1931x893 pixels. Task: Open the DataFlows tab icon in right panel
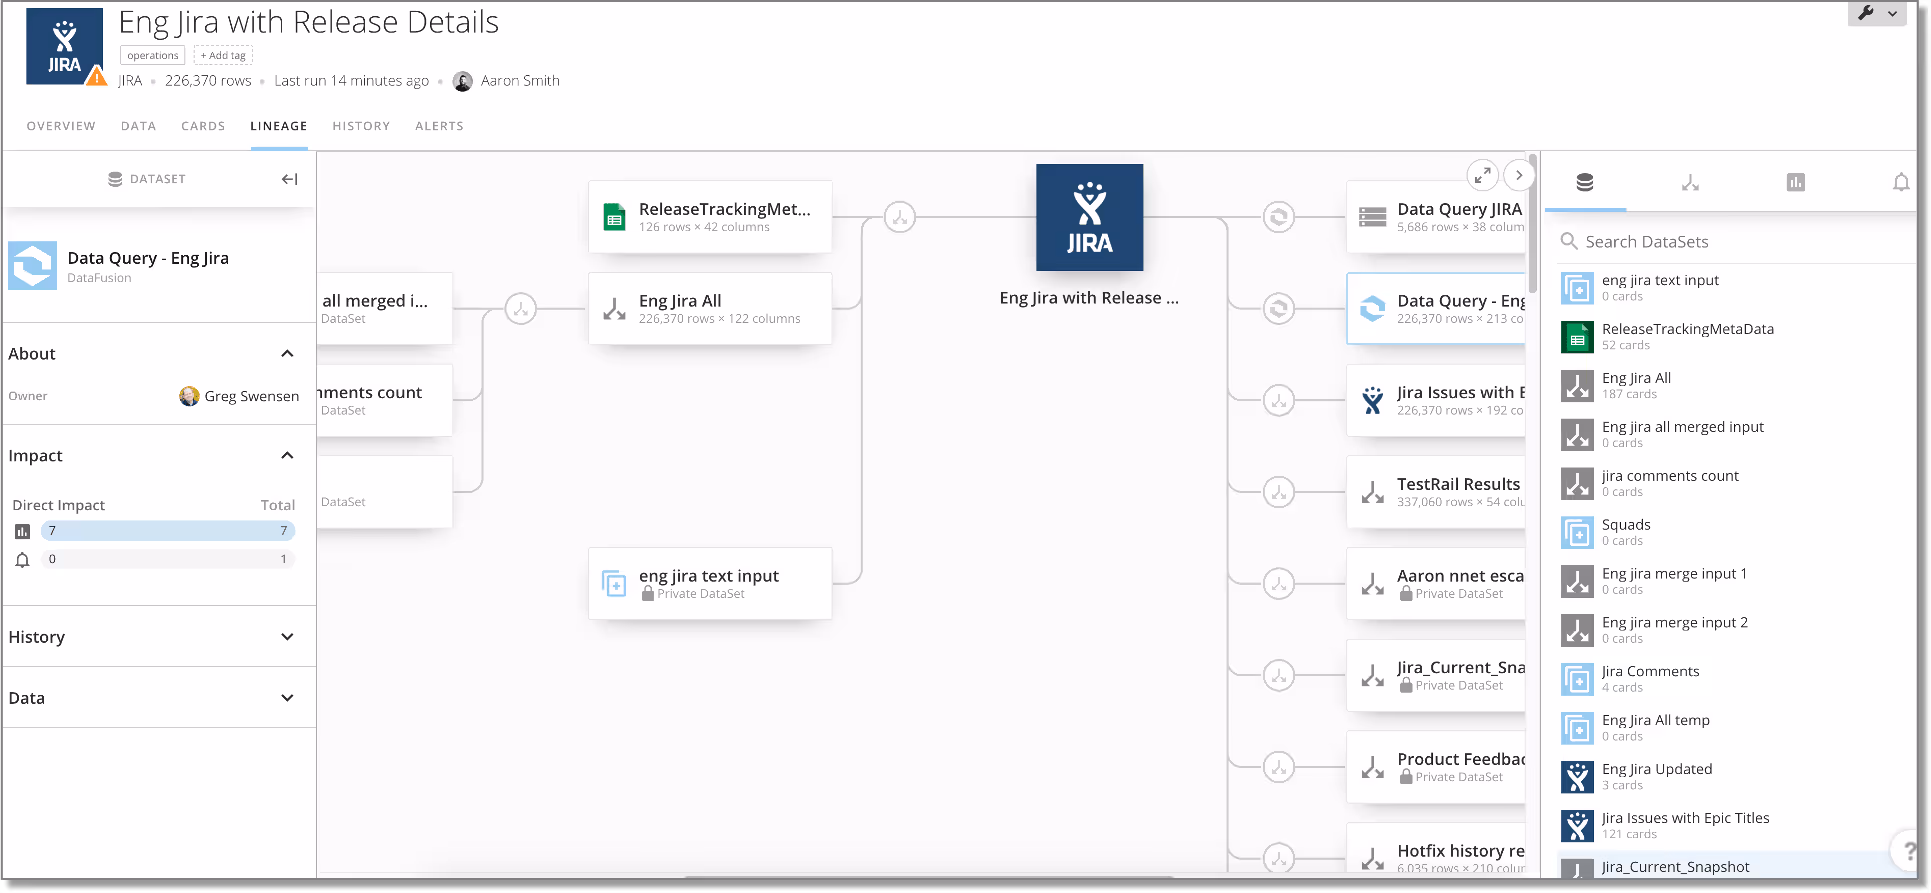click(x=1690, y=182)
